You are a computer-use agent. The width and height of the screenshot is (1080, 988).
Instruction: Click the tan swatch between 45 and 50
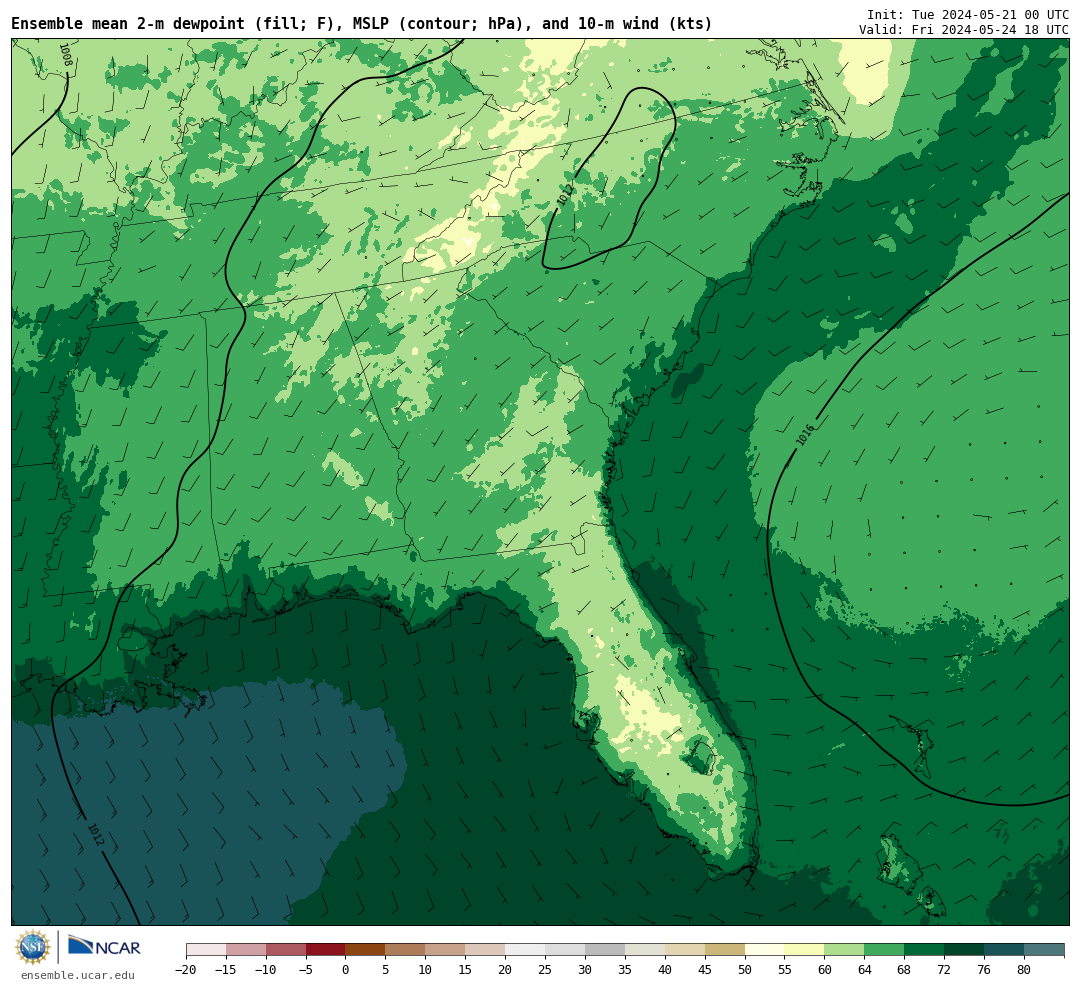(725, 950)
